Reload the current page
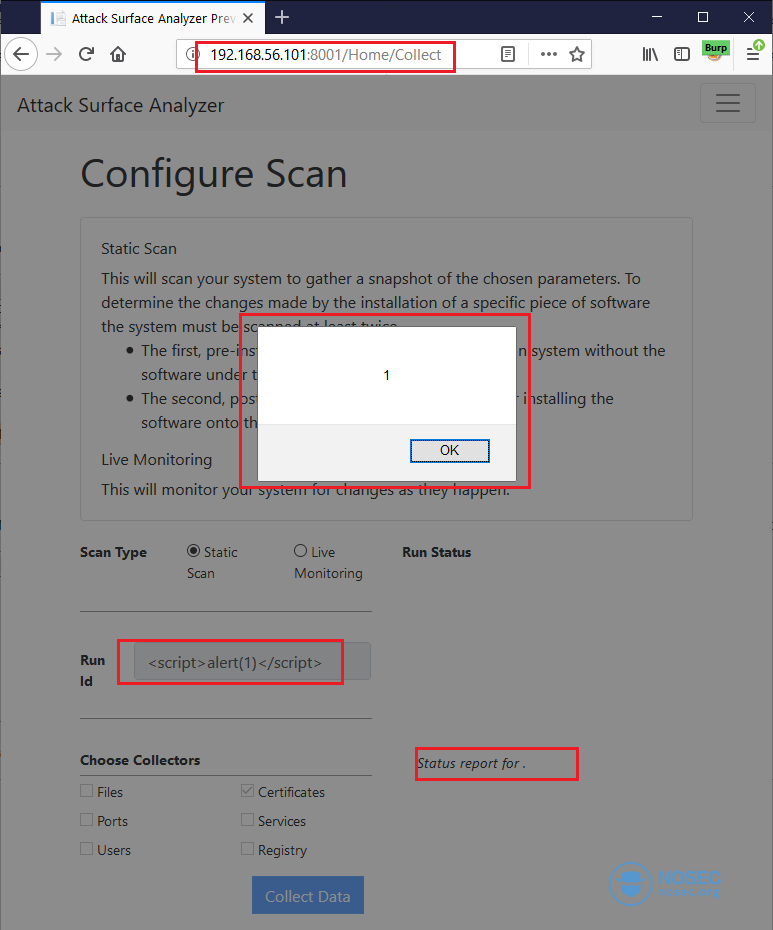This screenshot has width=773, height=930. click(x=87, y=55)
